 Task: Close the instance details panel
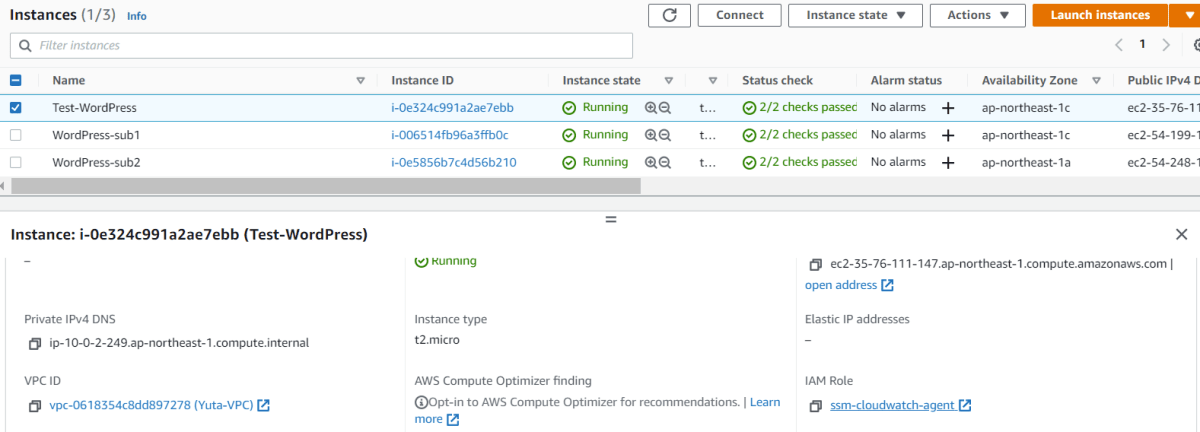click(x=1181, y=234)
